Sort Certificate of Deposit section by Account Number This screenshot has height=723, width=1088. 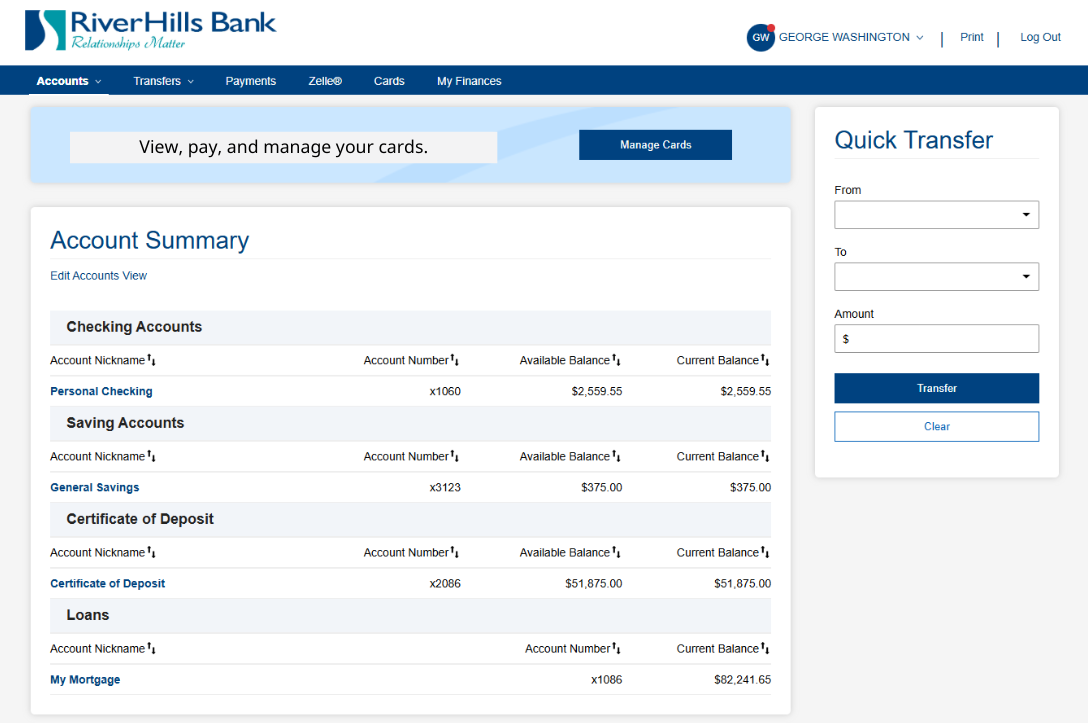(411, 552)
